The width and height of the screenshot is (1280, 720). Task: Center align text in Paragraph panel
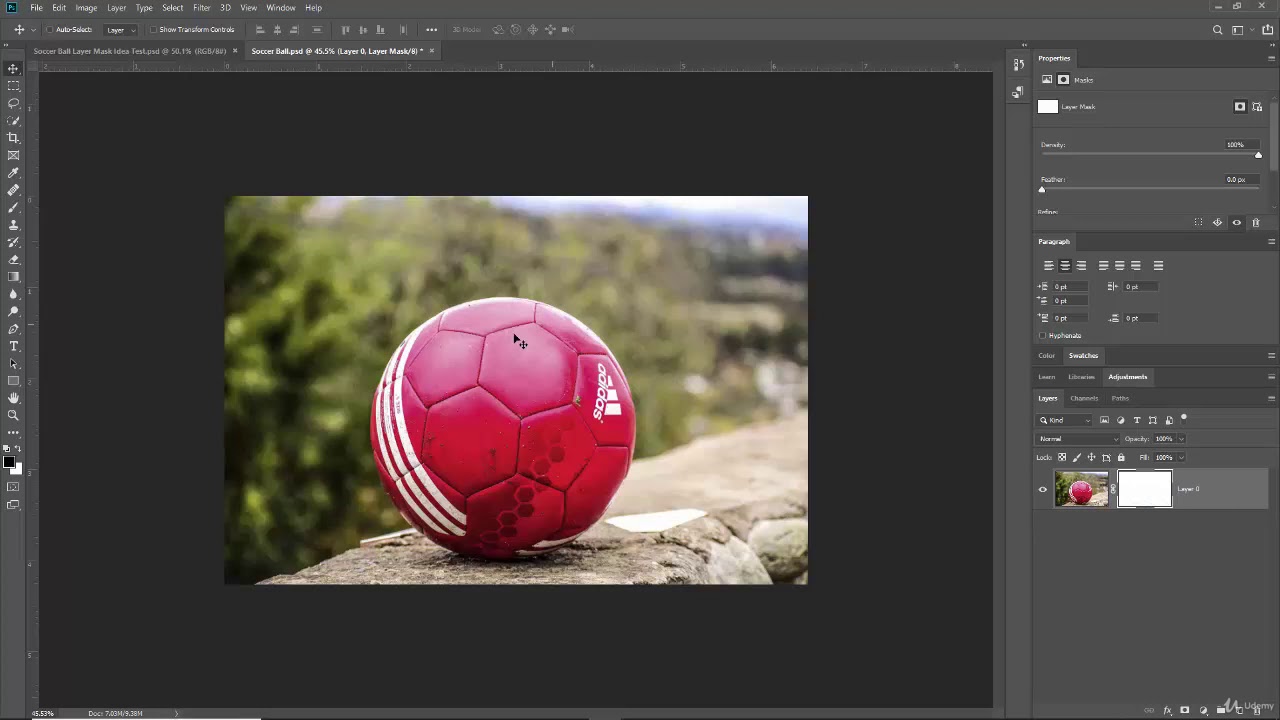click(1064, 266)
